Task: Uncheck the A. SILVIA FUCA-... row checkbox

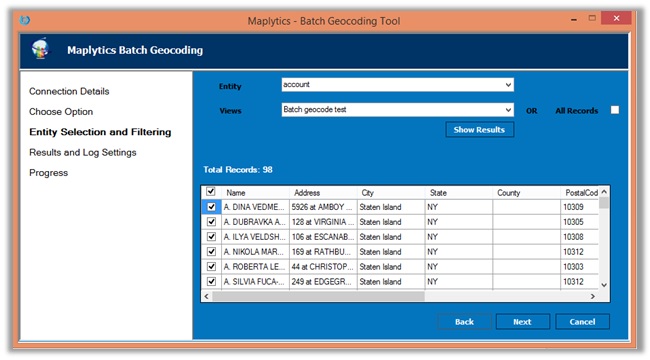Action: [x=211, y=281]
